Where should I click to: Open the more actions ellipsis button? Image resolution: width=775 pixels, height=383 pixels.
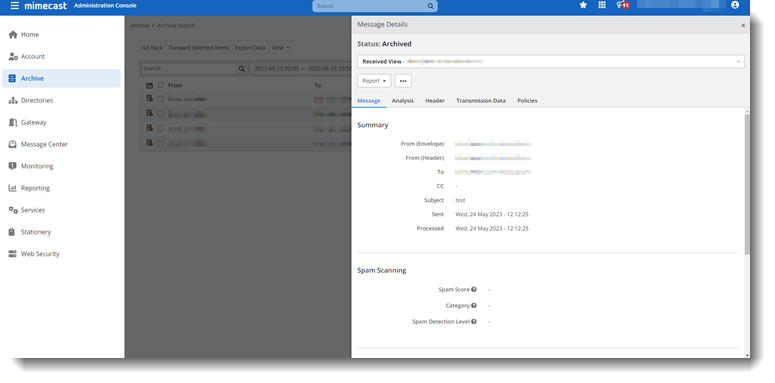(403, 81)
